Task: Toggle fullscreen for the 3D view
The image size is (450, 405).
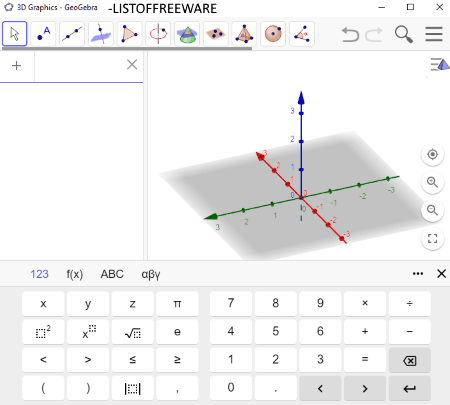Action: click(x=432, y=238)
